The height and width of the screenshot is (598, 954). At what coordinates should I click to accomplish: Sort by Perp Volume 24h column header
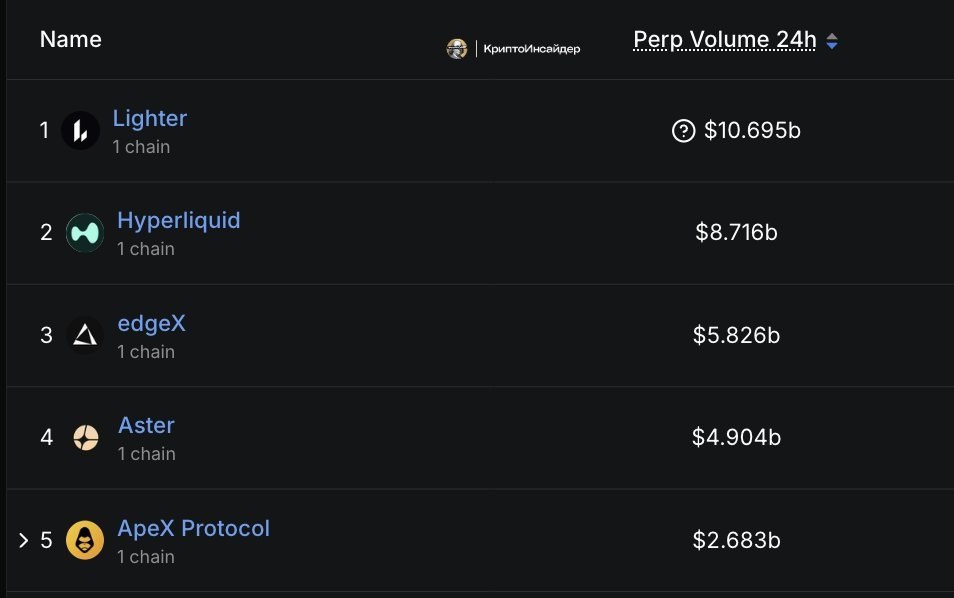coord(724,40)
